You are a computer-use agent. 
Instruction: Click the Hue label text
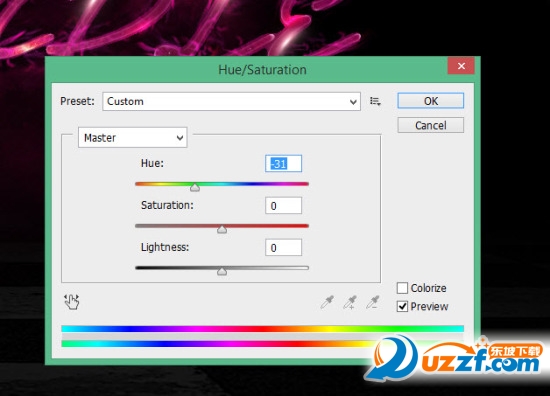tap(152, 163)
